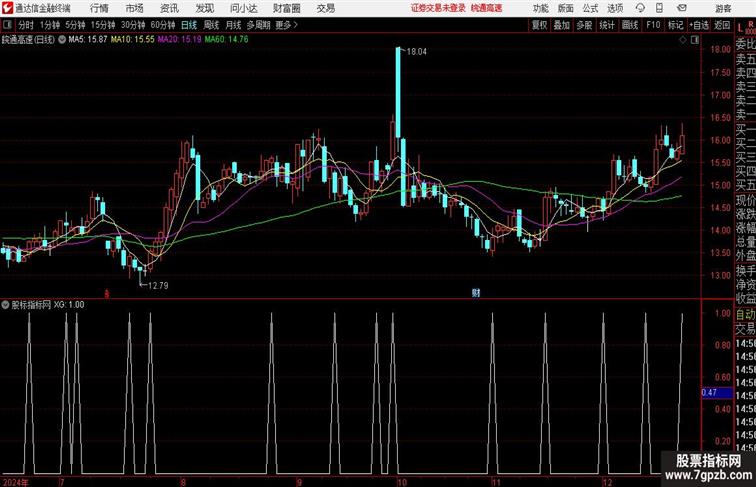Toggle the sidebar panel icon left of 分时
The width and height of the screenshot is (756, 487).
[x=7, y=25]
